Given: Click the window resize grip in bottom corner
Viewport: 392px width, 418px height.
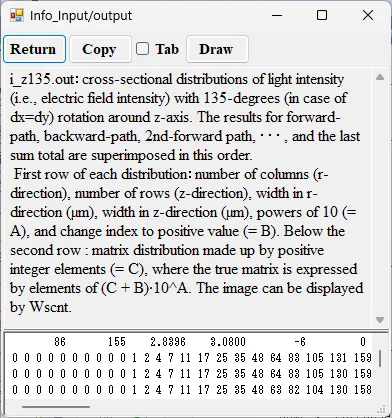Looking at the screenshot, I should [382, 409].
